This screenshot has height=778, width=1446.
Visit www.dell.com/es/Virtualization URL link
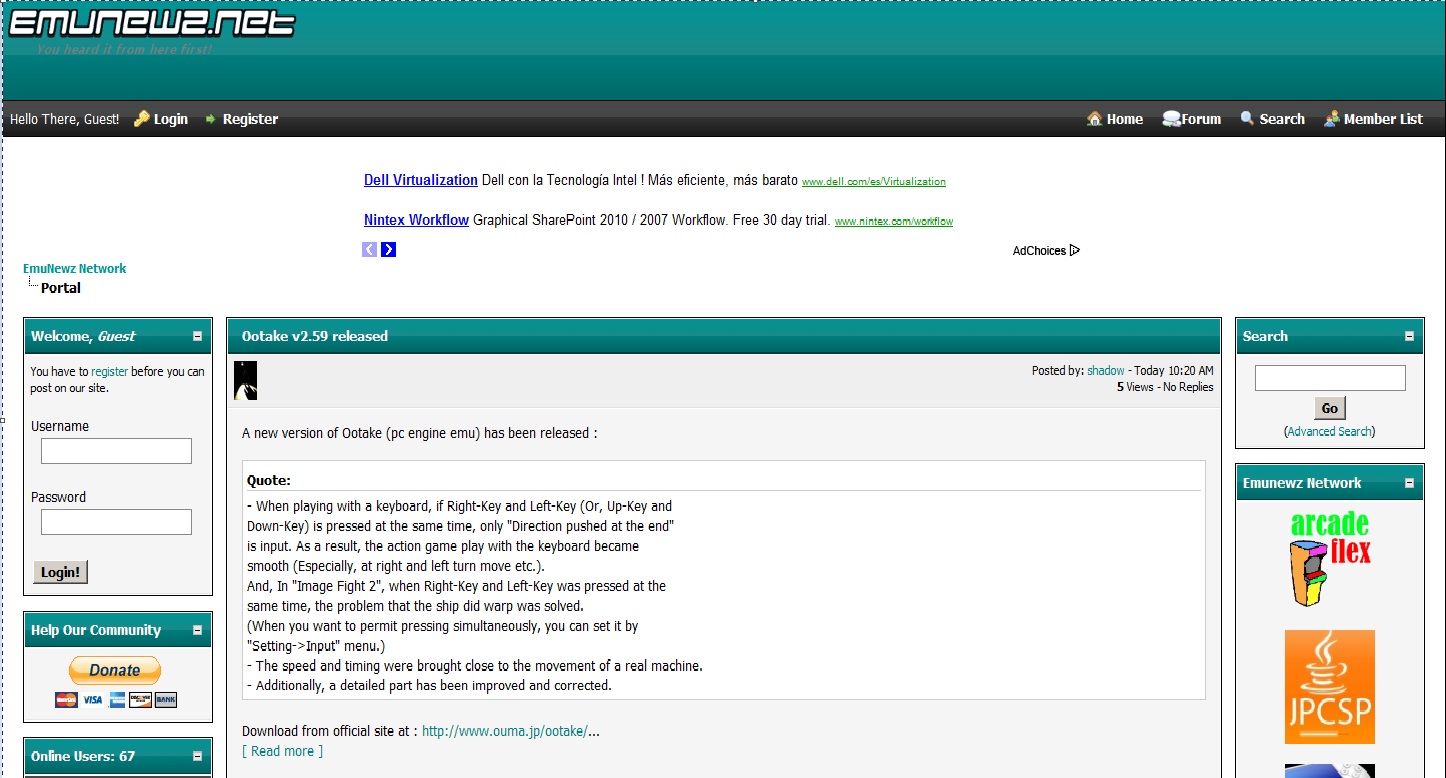click(x=874, y=182)
